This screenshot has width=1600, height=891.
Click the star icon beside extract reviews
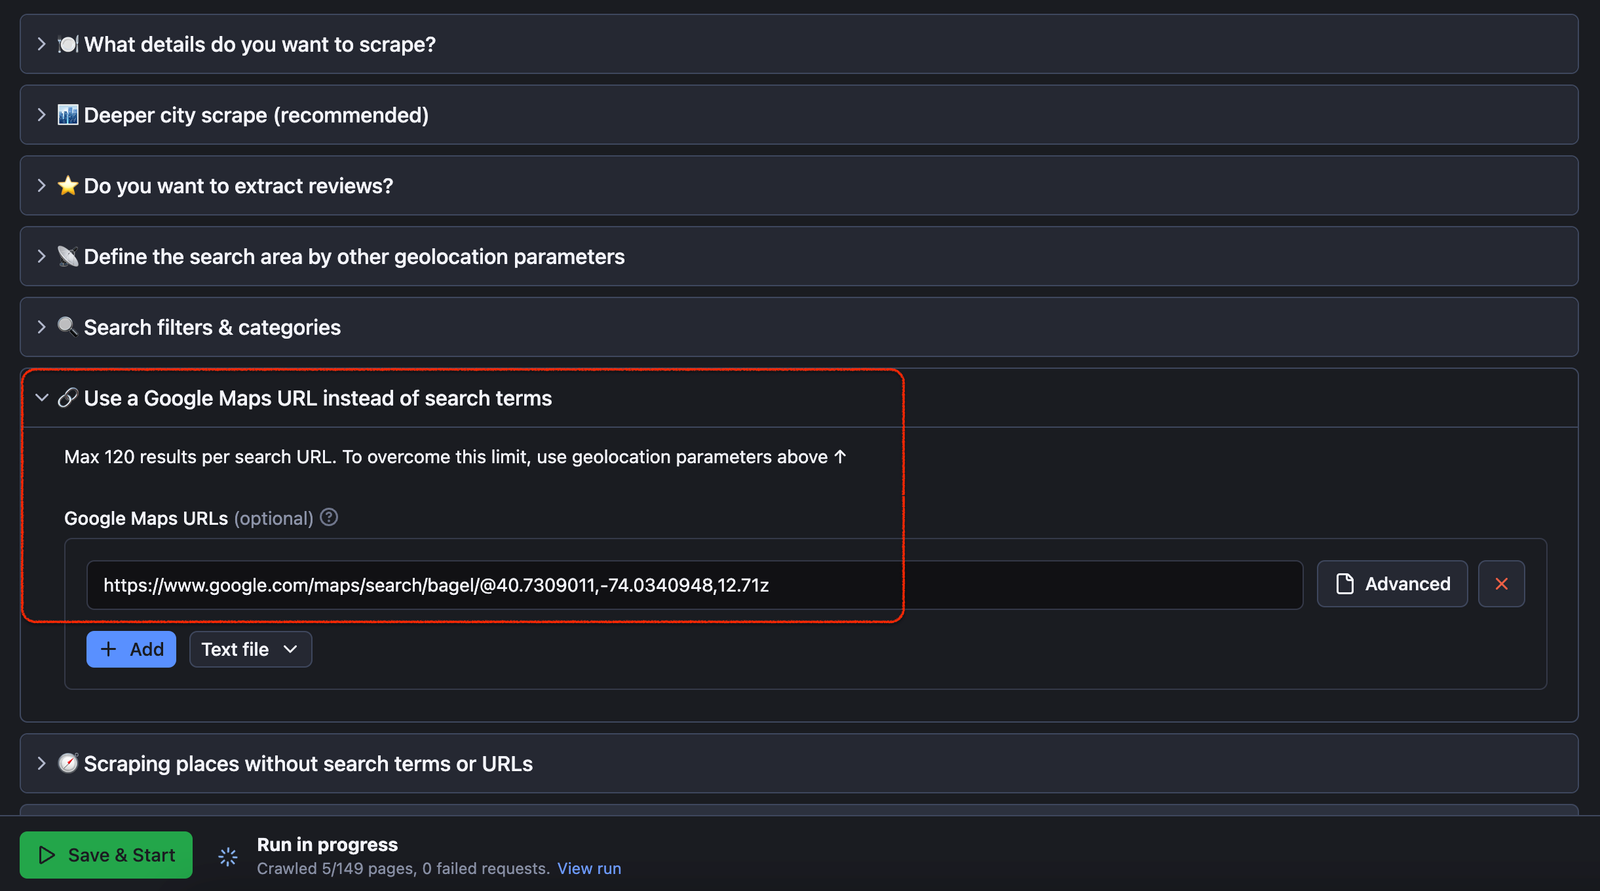click(x=68, y=186)
